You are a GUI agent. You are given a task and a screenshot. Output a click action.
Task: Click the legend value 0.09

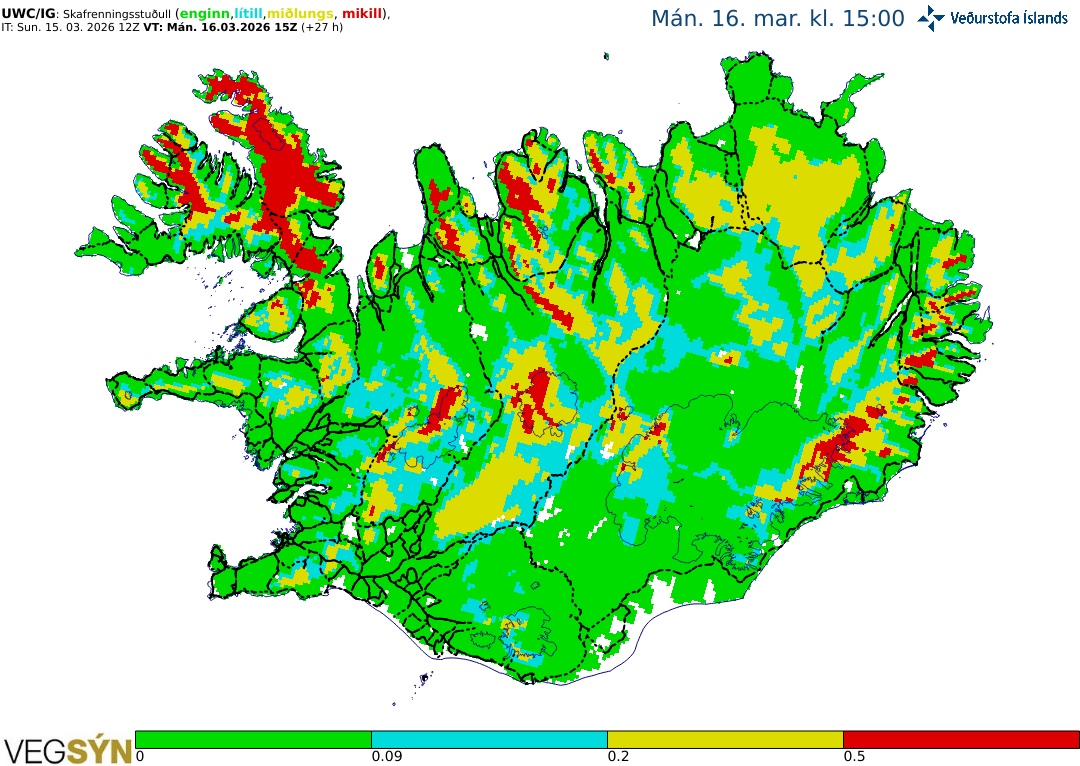click(386, 756)
